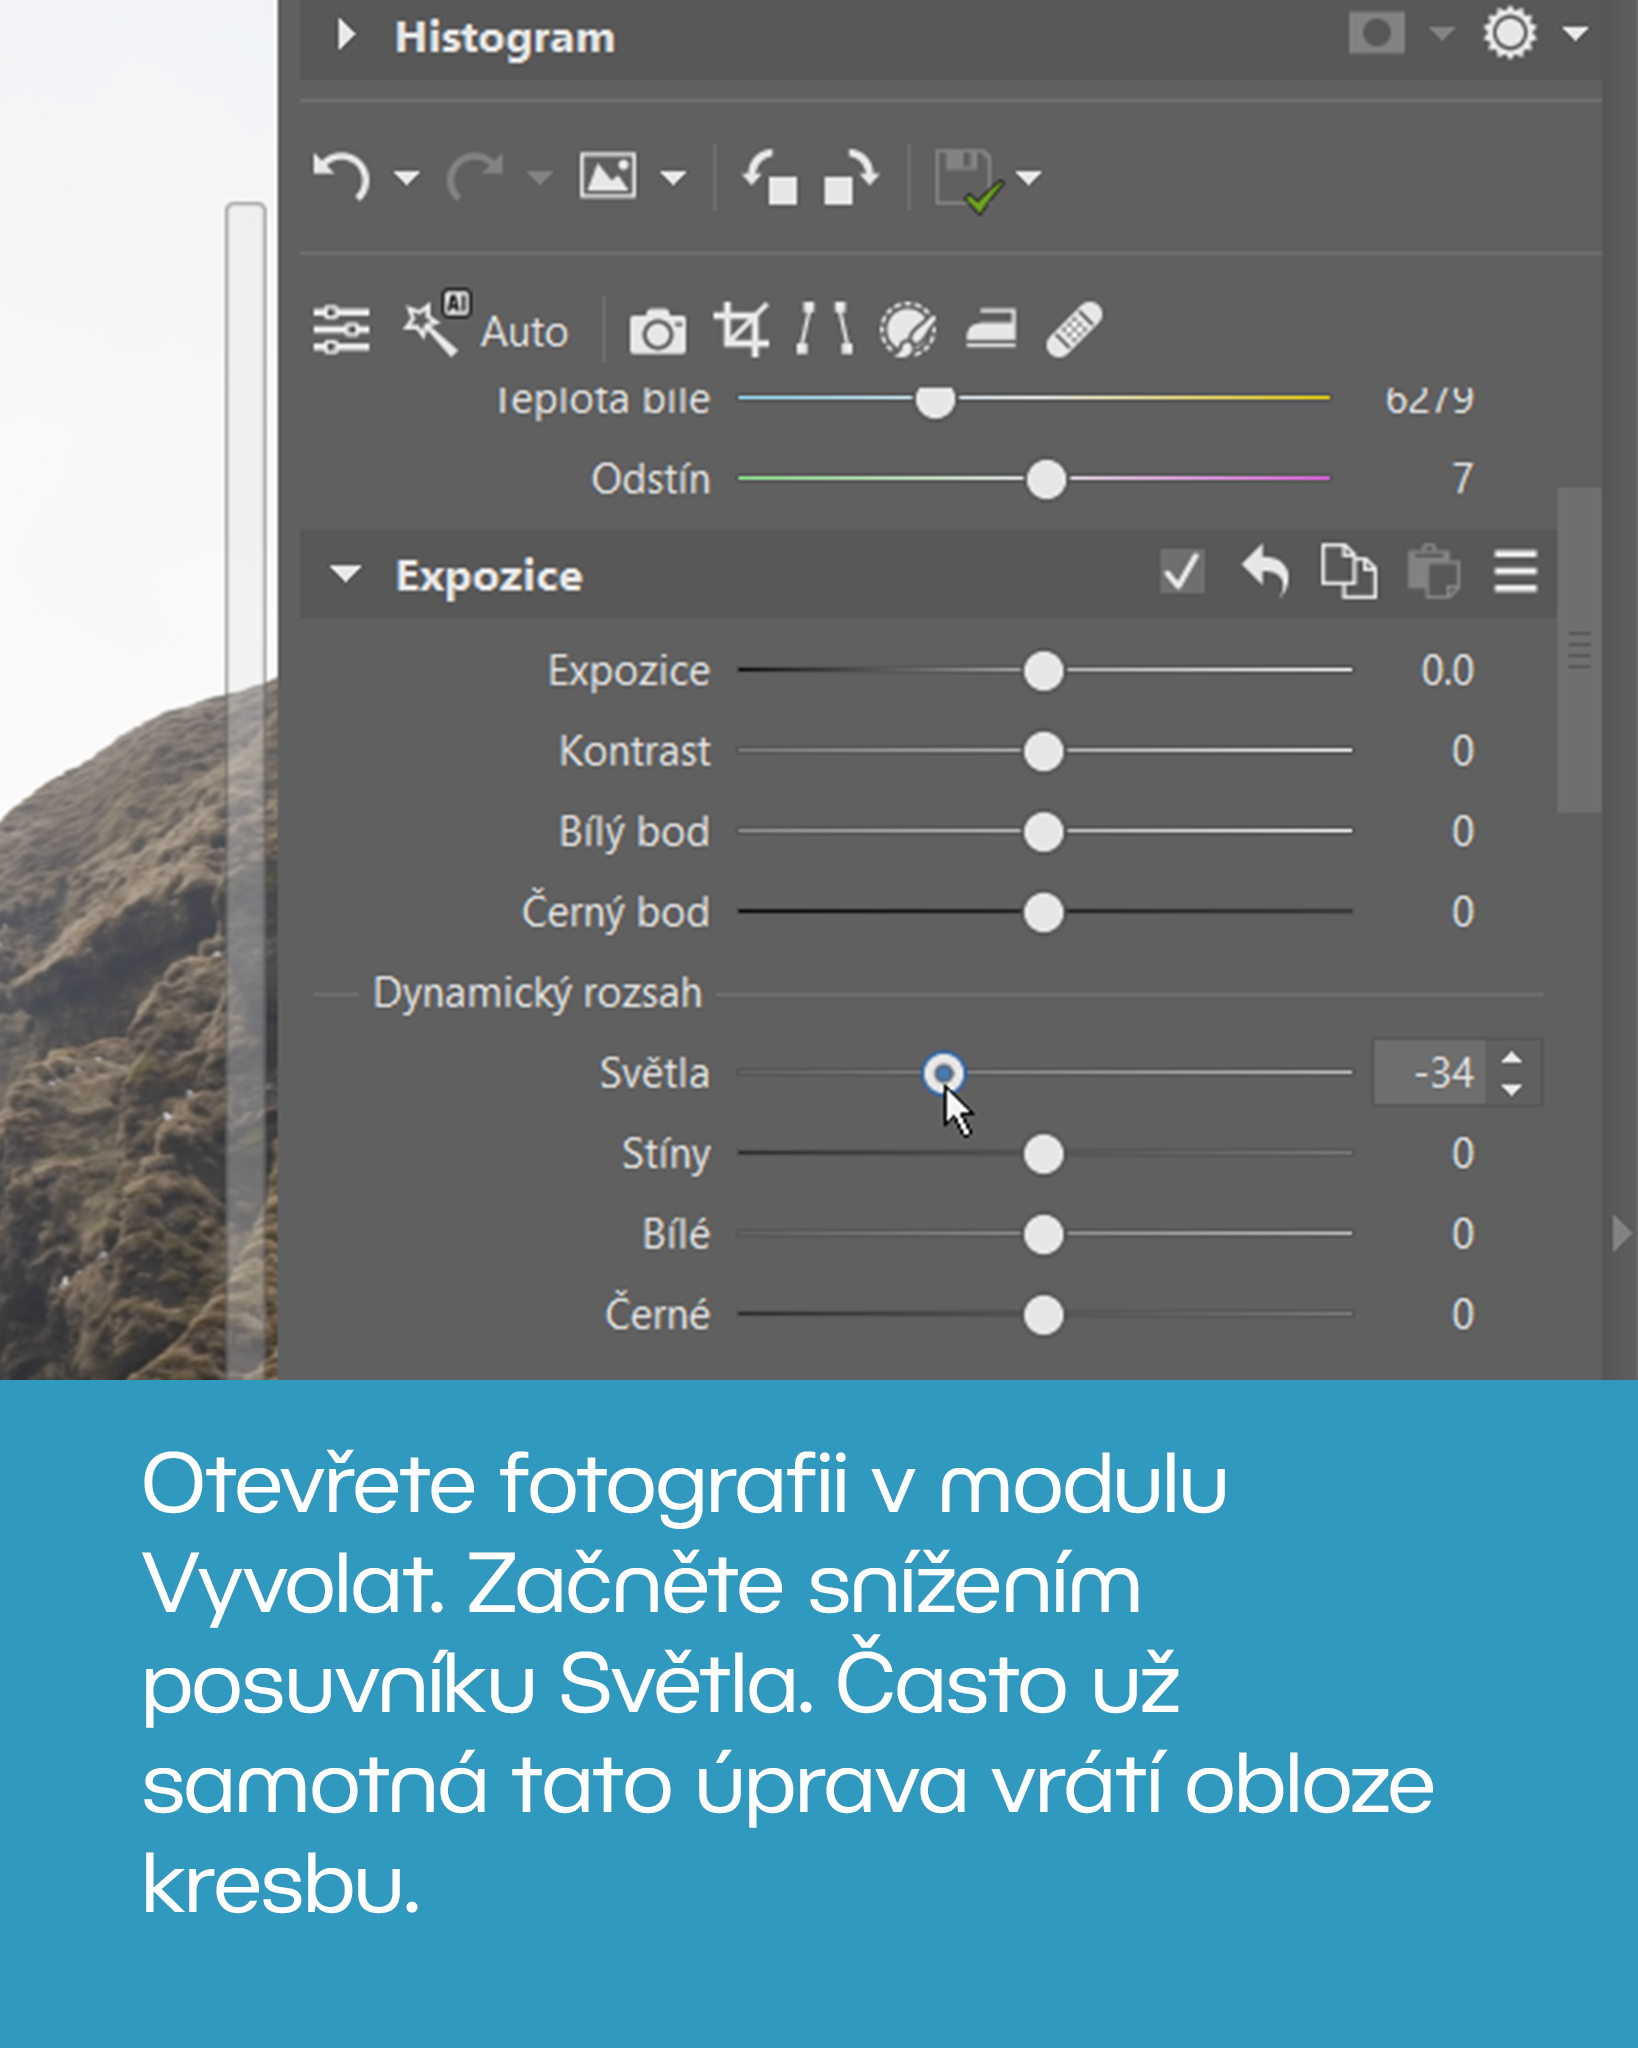Rotate image right using rotate icon

coord(850,177)
